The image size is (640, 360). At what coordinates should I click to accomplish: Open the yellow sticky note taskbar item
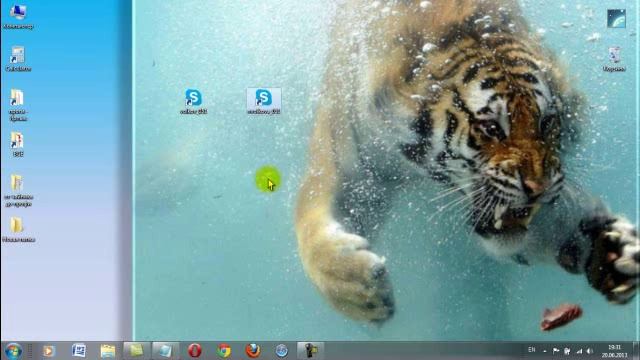(x=137, y=351)
